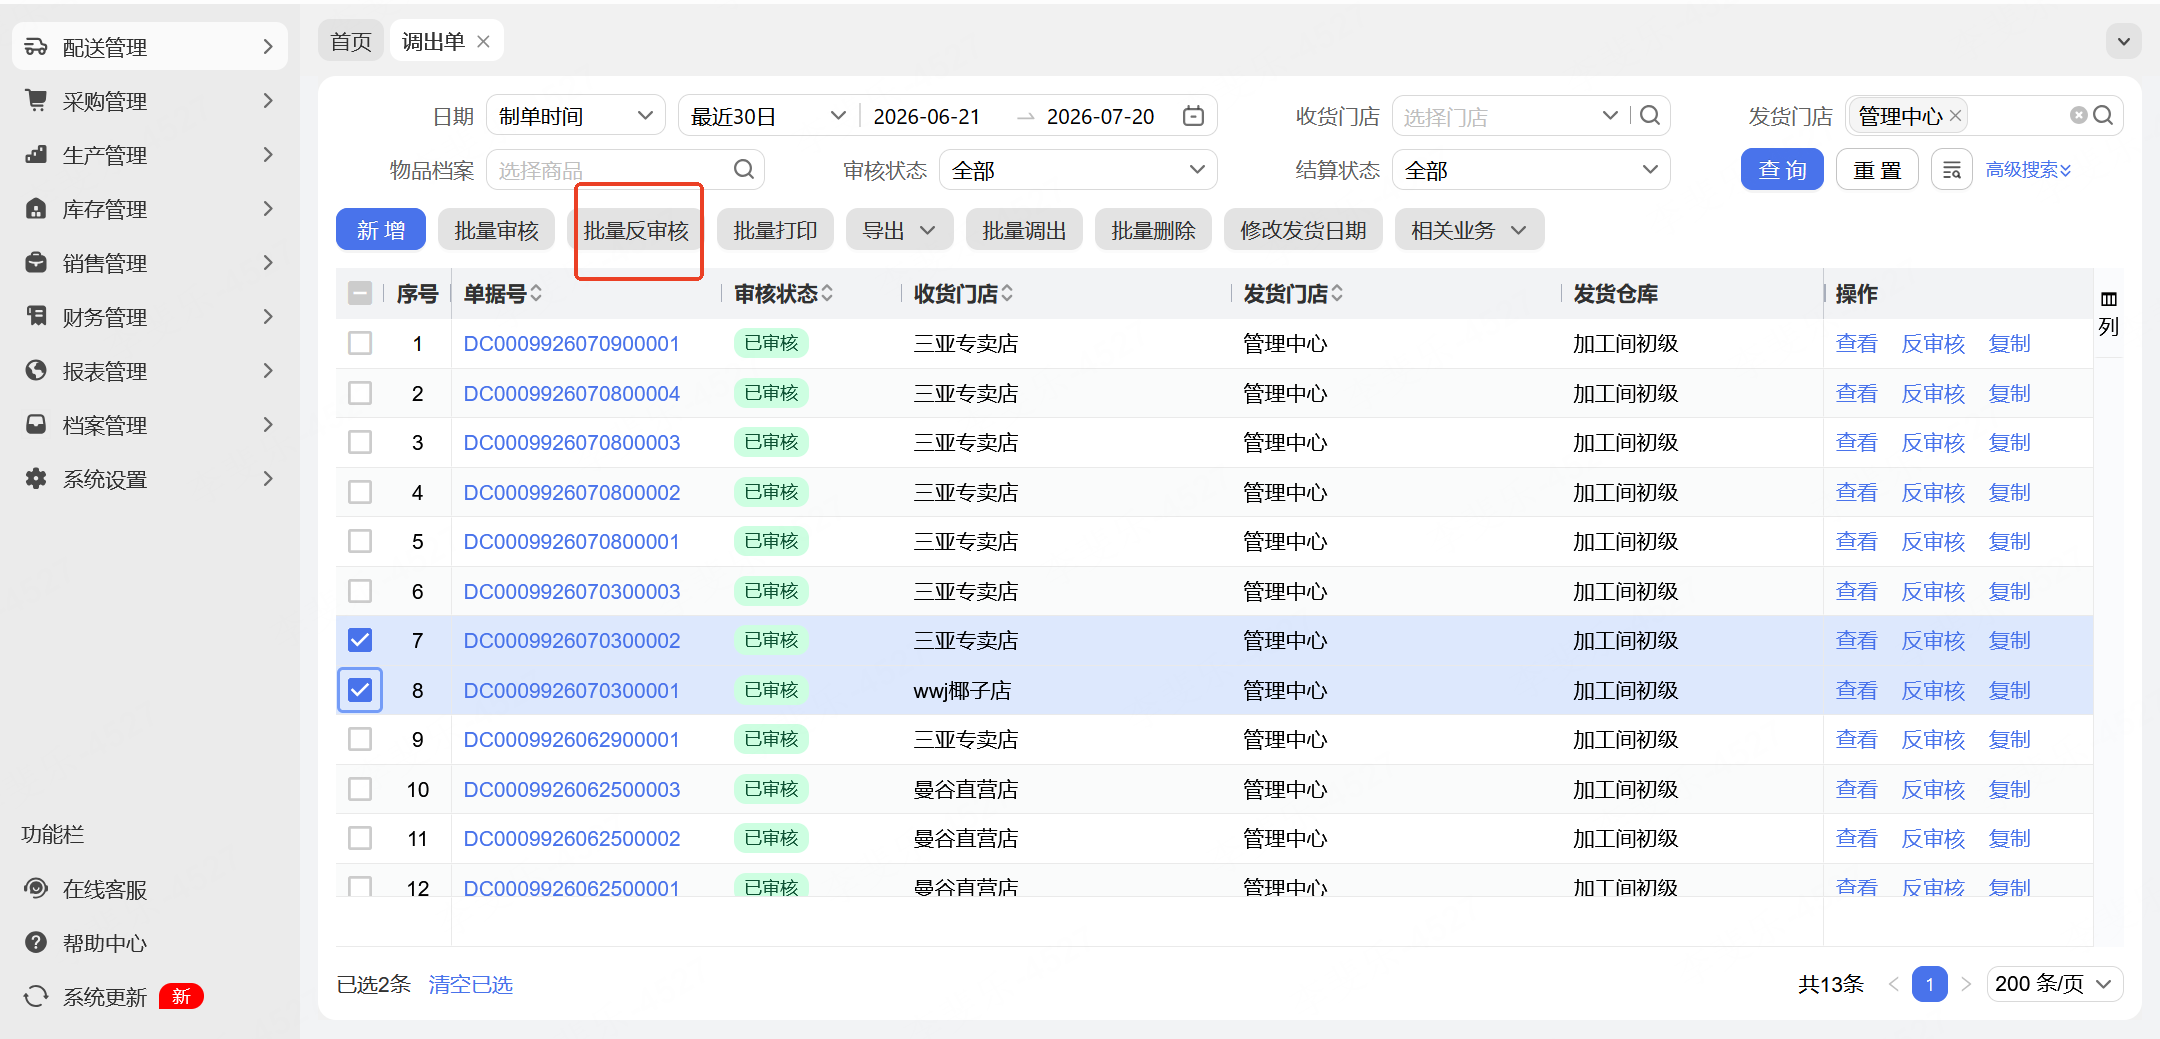This screenshot has height=1039, width=2160.
Task: Expand the 财务管理 menu
Action: coord(150,317)
